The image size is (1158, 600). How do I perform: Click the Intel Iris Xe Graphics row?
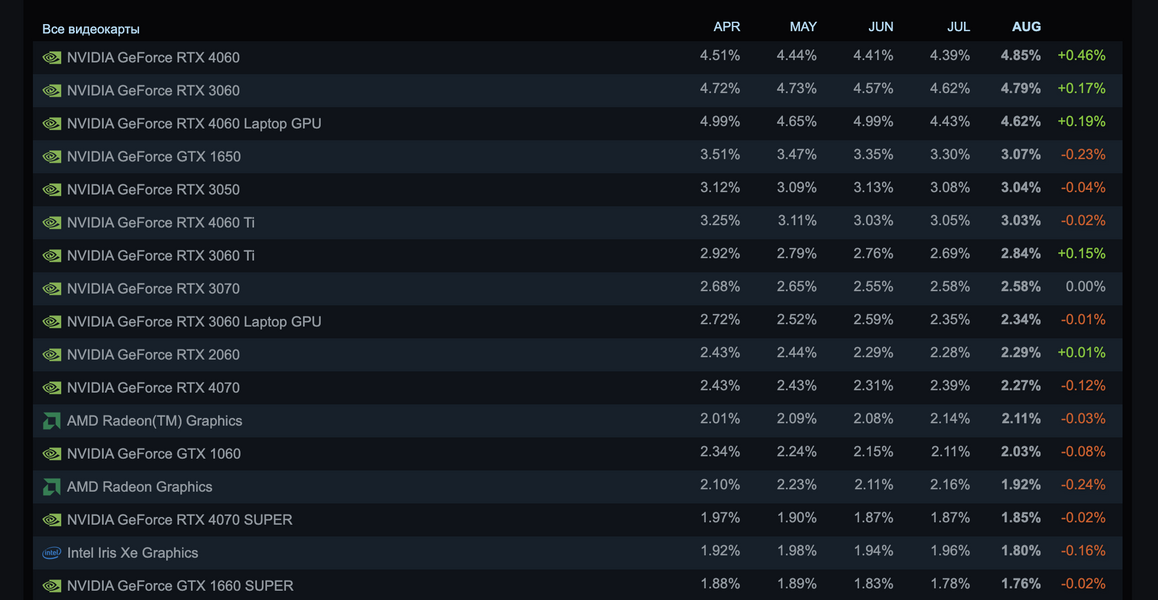tap(132, 553)
